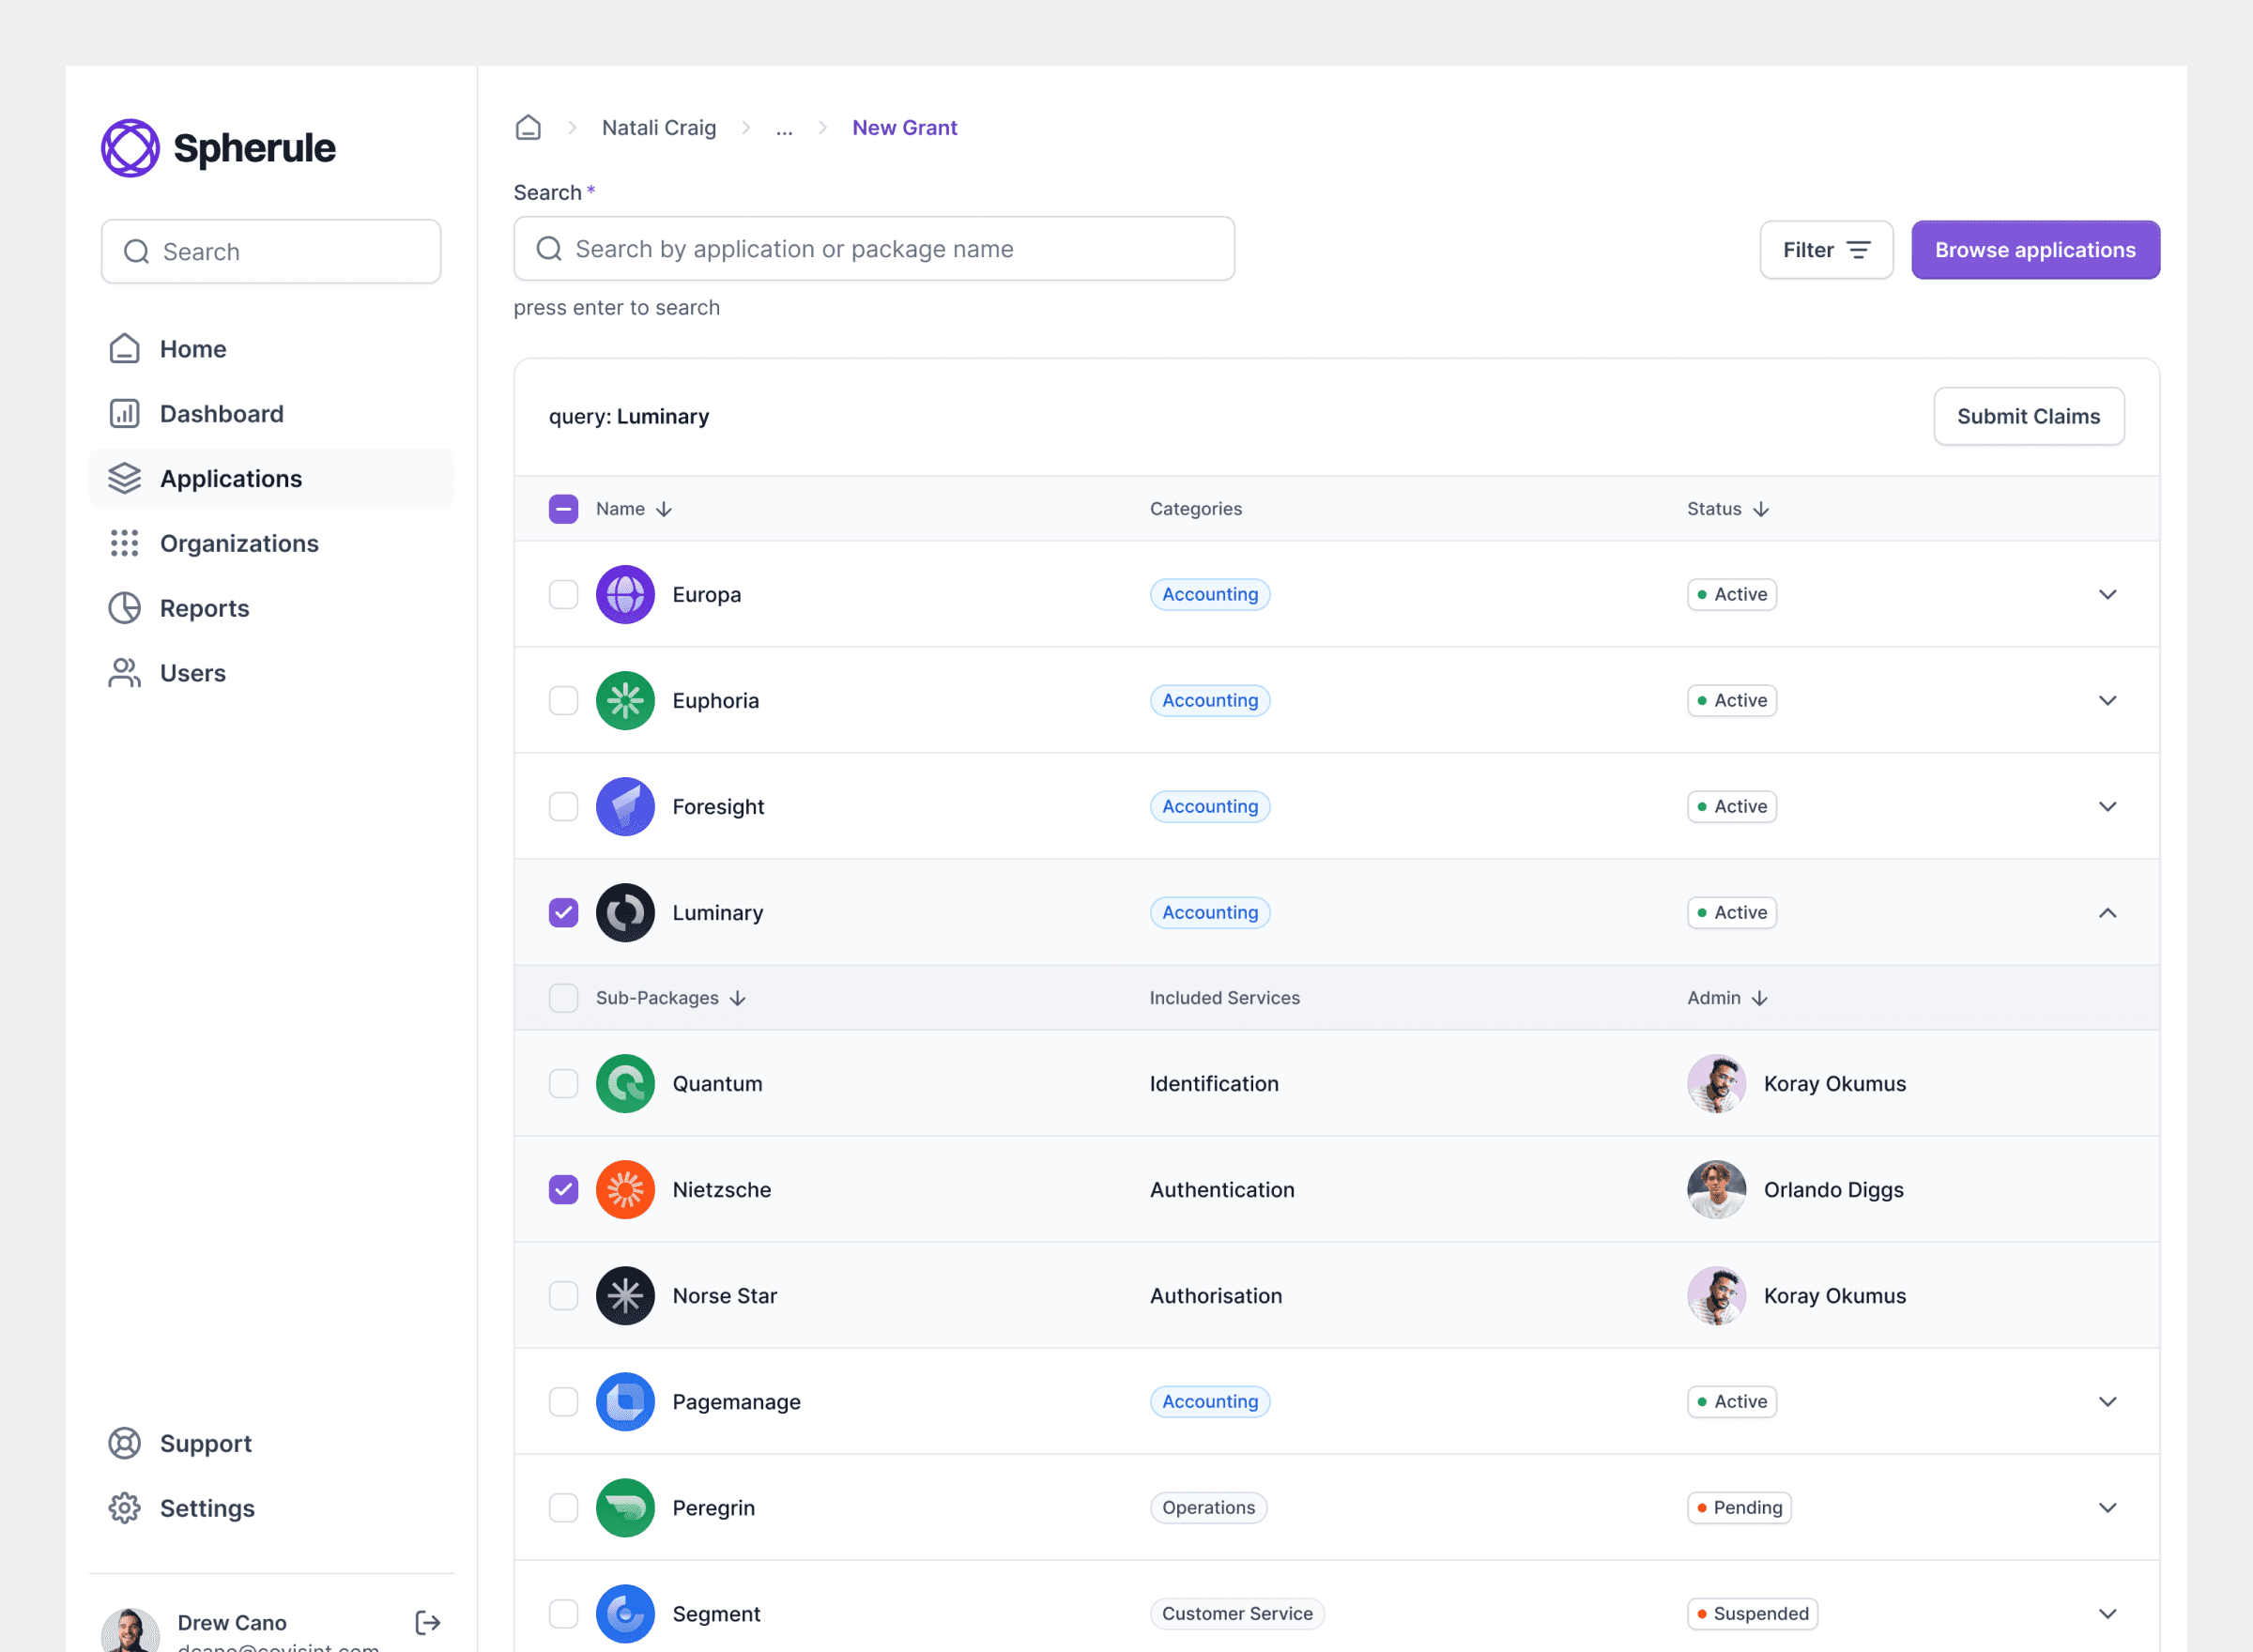Image resolution: width=2253 pixels, height=1652 pixels.
Task: Click the Spherule logo icon
Action: click(x=130, y=148)
